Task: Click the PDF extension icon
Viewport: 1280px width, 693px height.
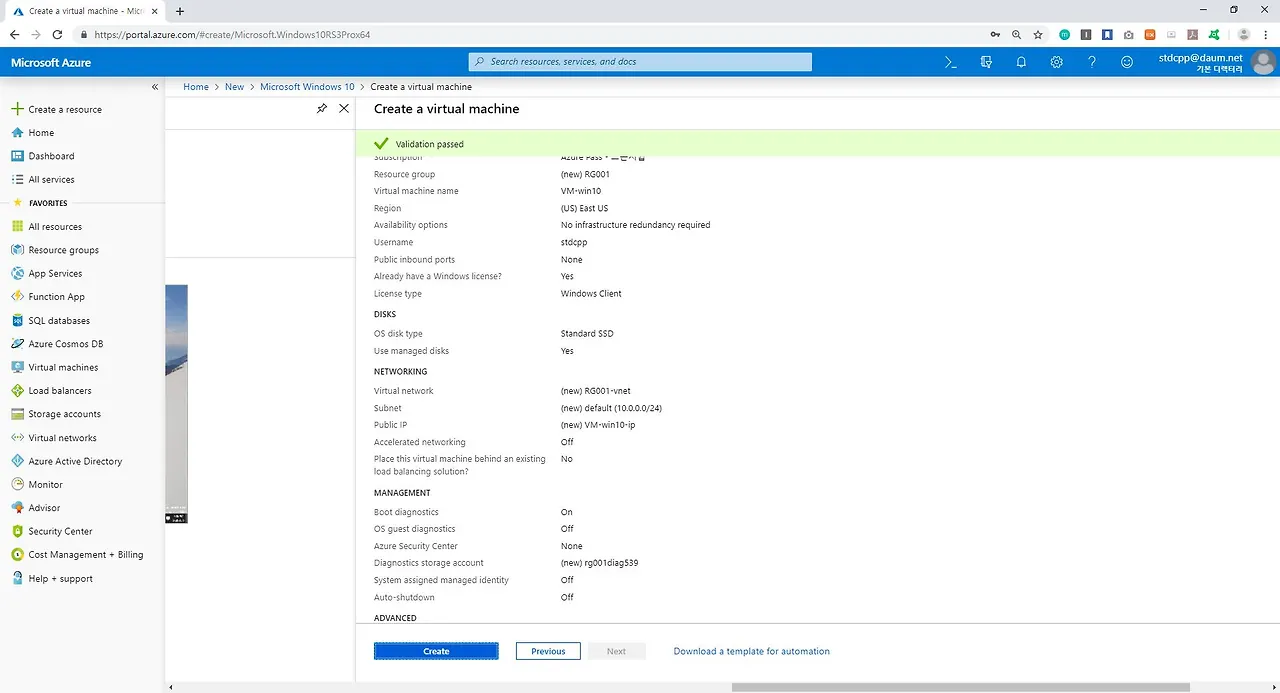Action: tap(1192, 34)
